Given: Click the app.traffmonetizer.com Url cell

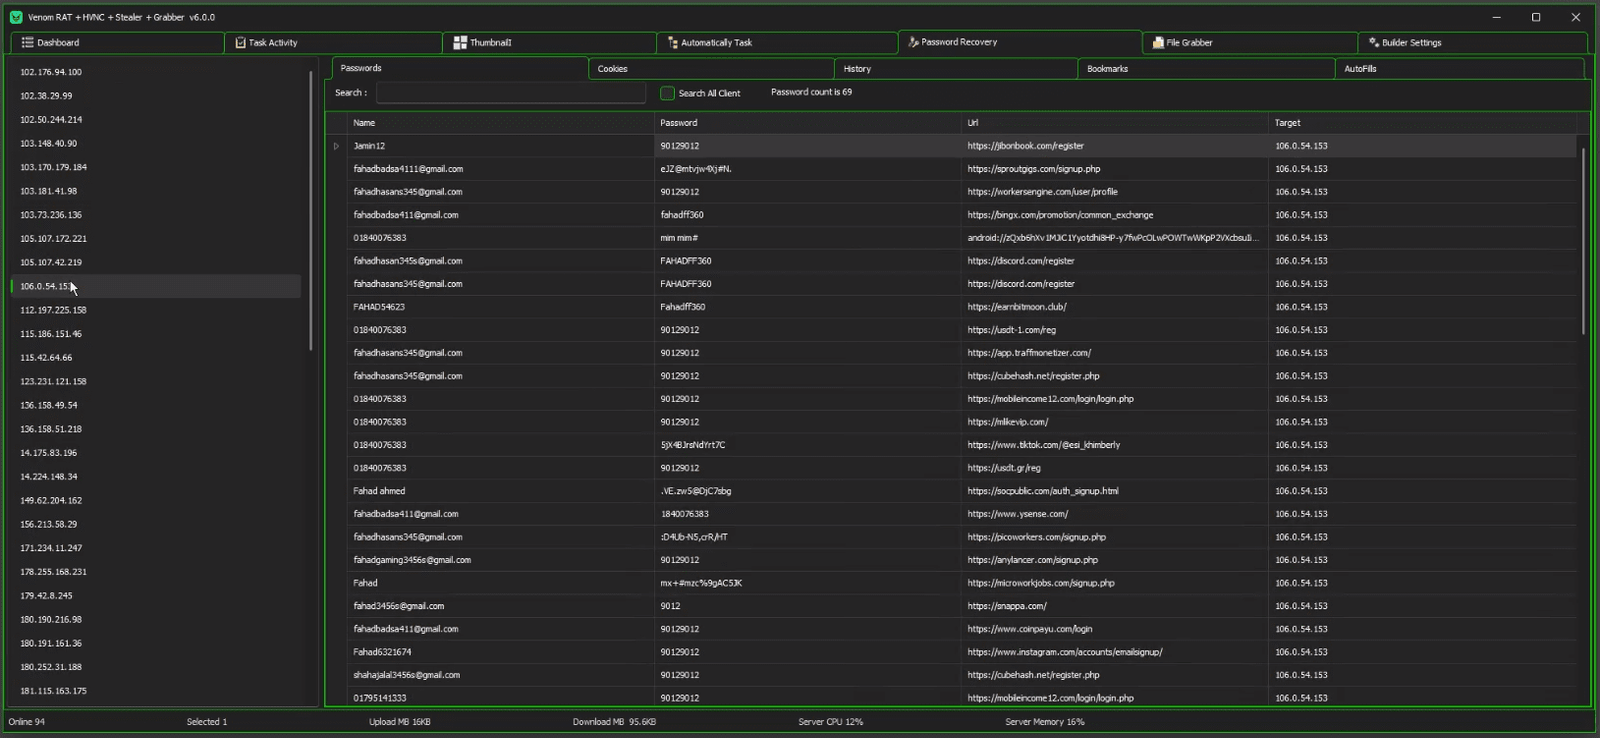Looking at the screenshot, I should (x=1115, y=353).
